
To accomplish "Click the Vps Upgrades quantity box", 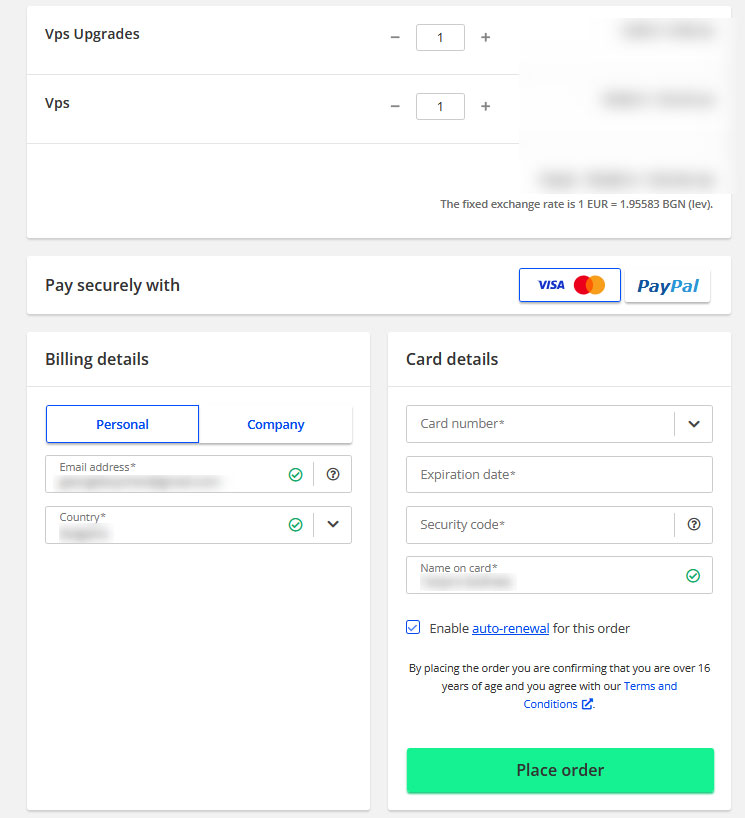I will [x=440, y=37].
